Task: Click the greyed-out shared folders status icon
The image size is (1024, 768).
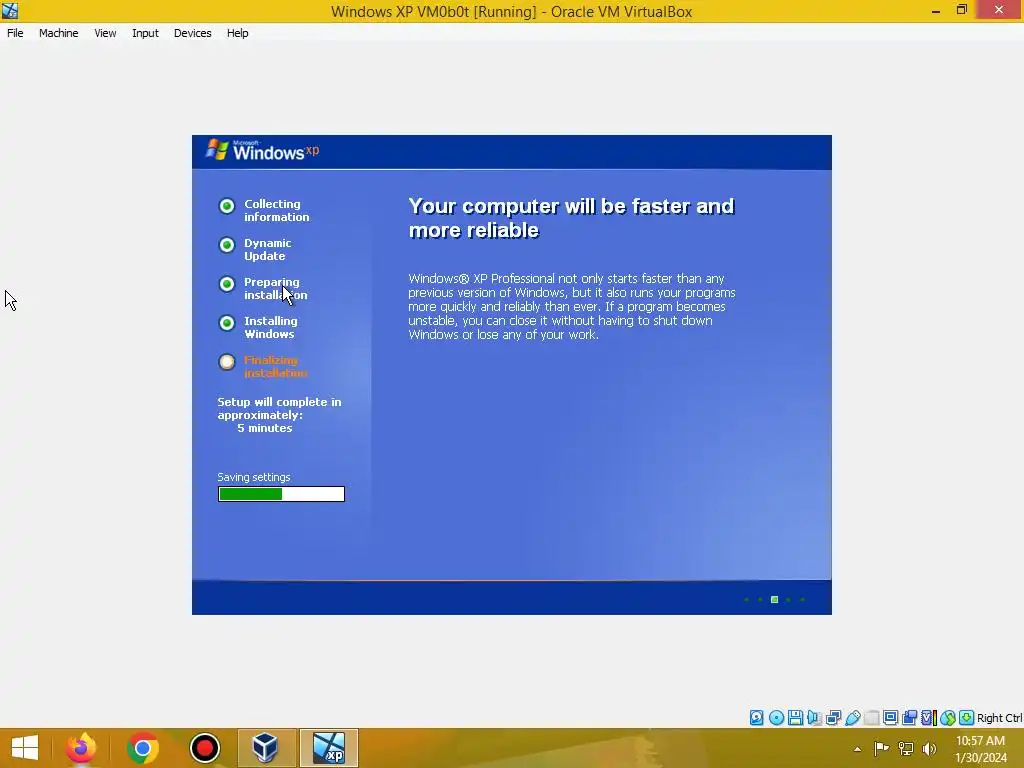Action: pyautogui.click(x=871, y=718)
